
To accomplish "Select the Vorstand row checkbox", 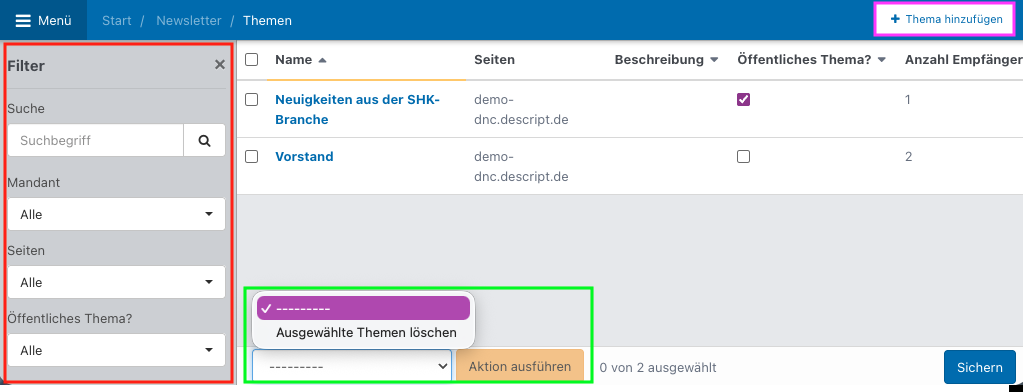I will point(251,157).
